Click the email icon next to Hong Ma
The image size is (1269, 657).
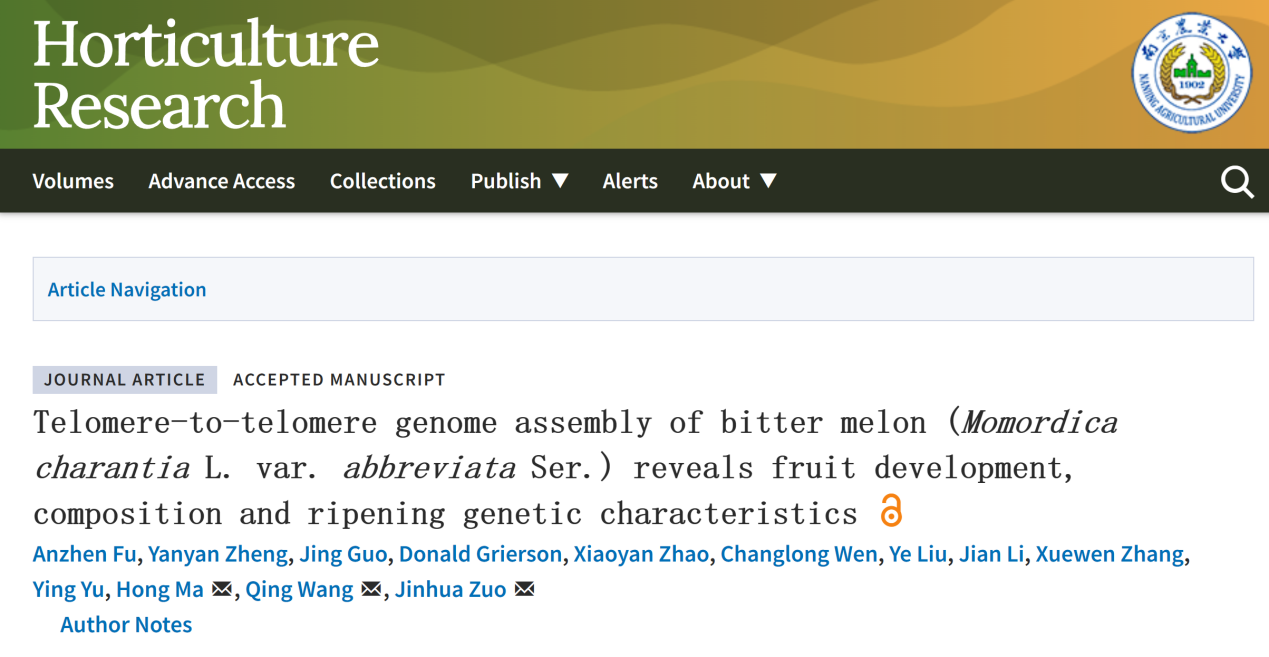click(222, 590)
